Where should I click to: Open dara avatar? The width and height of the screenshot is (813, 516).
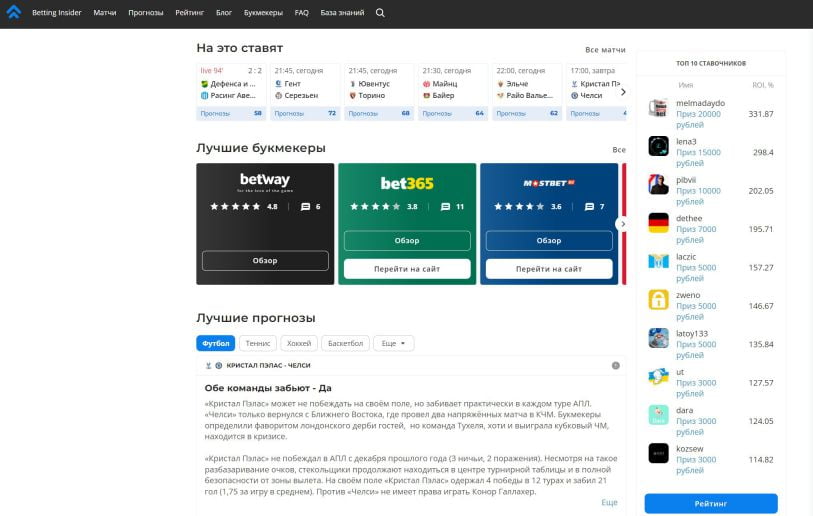[658, 415]
